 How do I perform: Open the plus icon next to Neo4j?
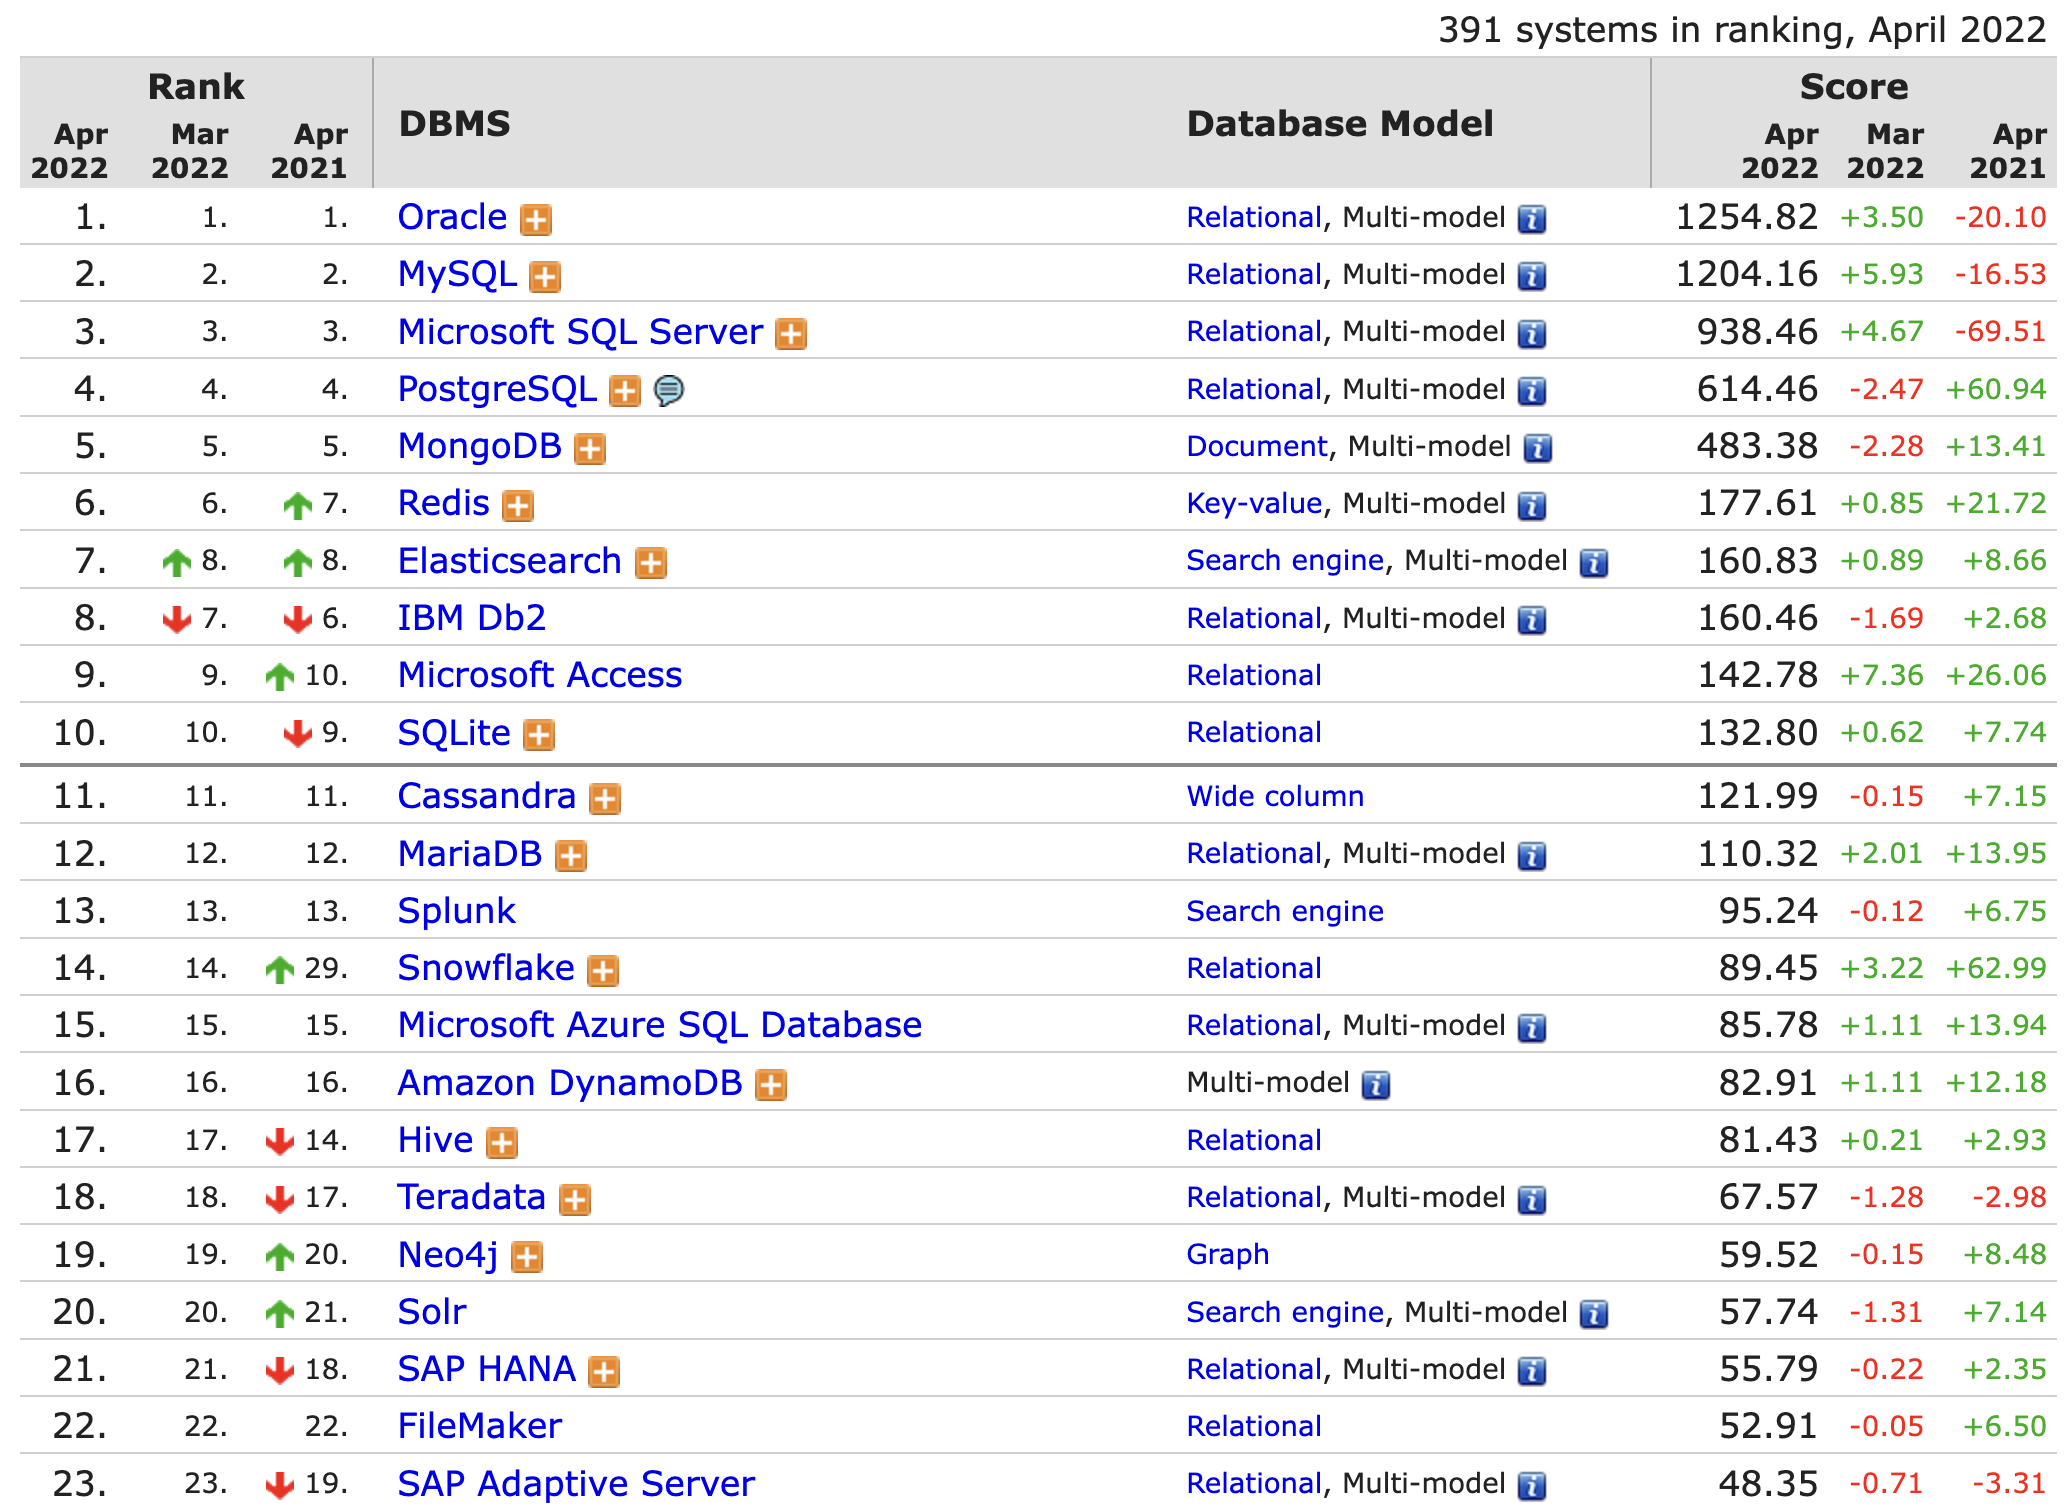click(x=527, y=1257)
